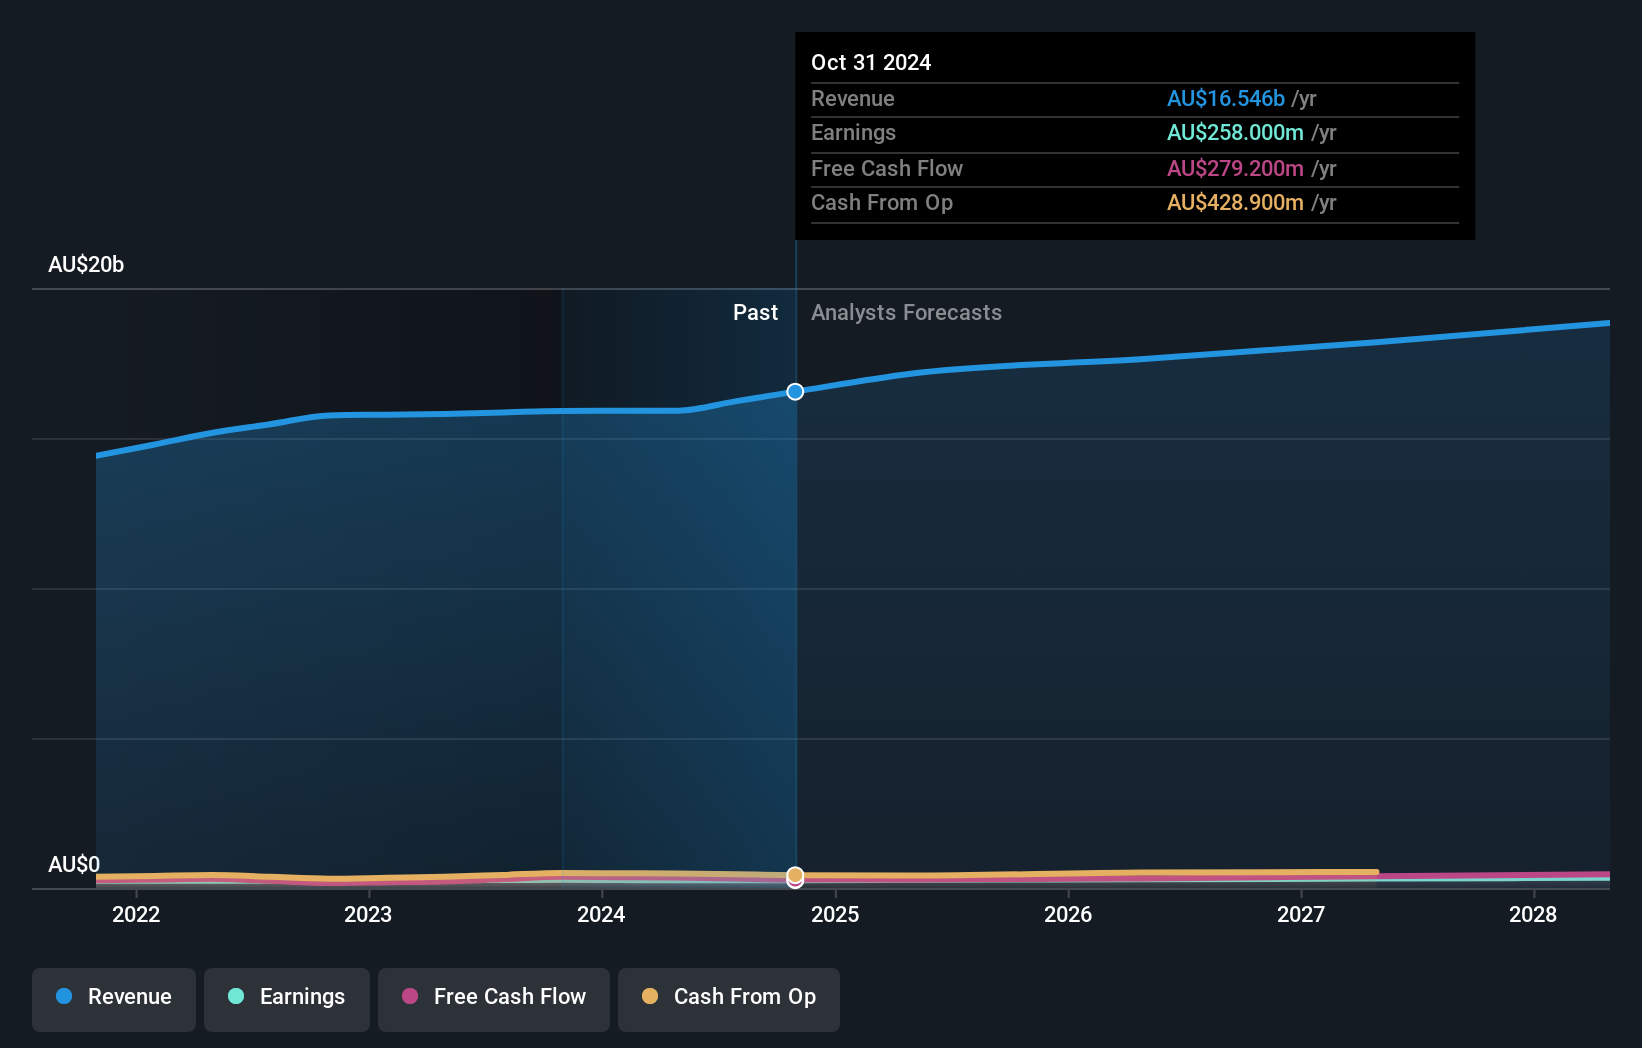1642x1048 pixels.
Task: Click the 2026 year label on timeline
Action: [1068, 914]
